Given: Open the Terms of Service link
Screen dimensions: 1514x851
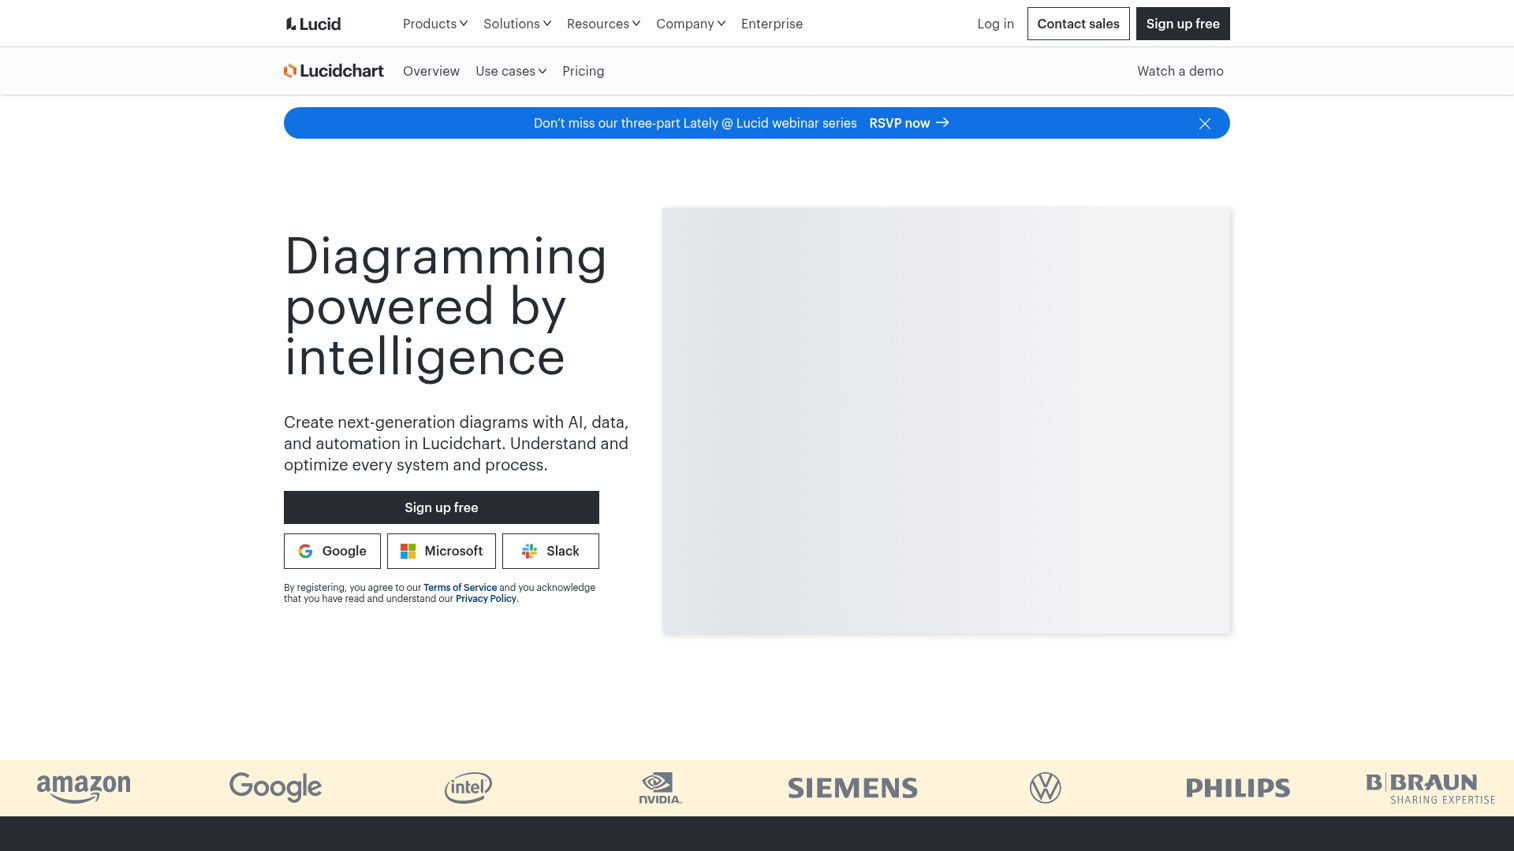Looking at the screenshot, I should click(x=460, y=588).
